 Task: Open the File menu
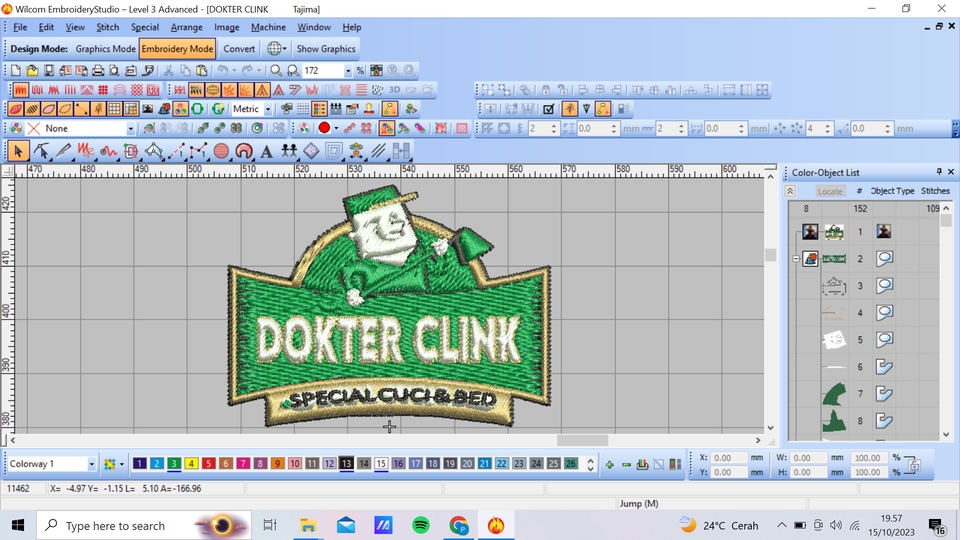point(20,27)
